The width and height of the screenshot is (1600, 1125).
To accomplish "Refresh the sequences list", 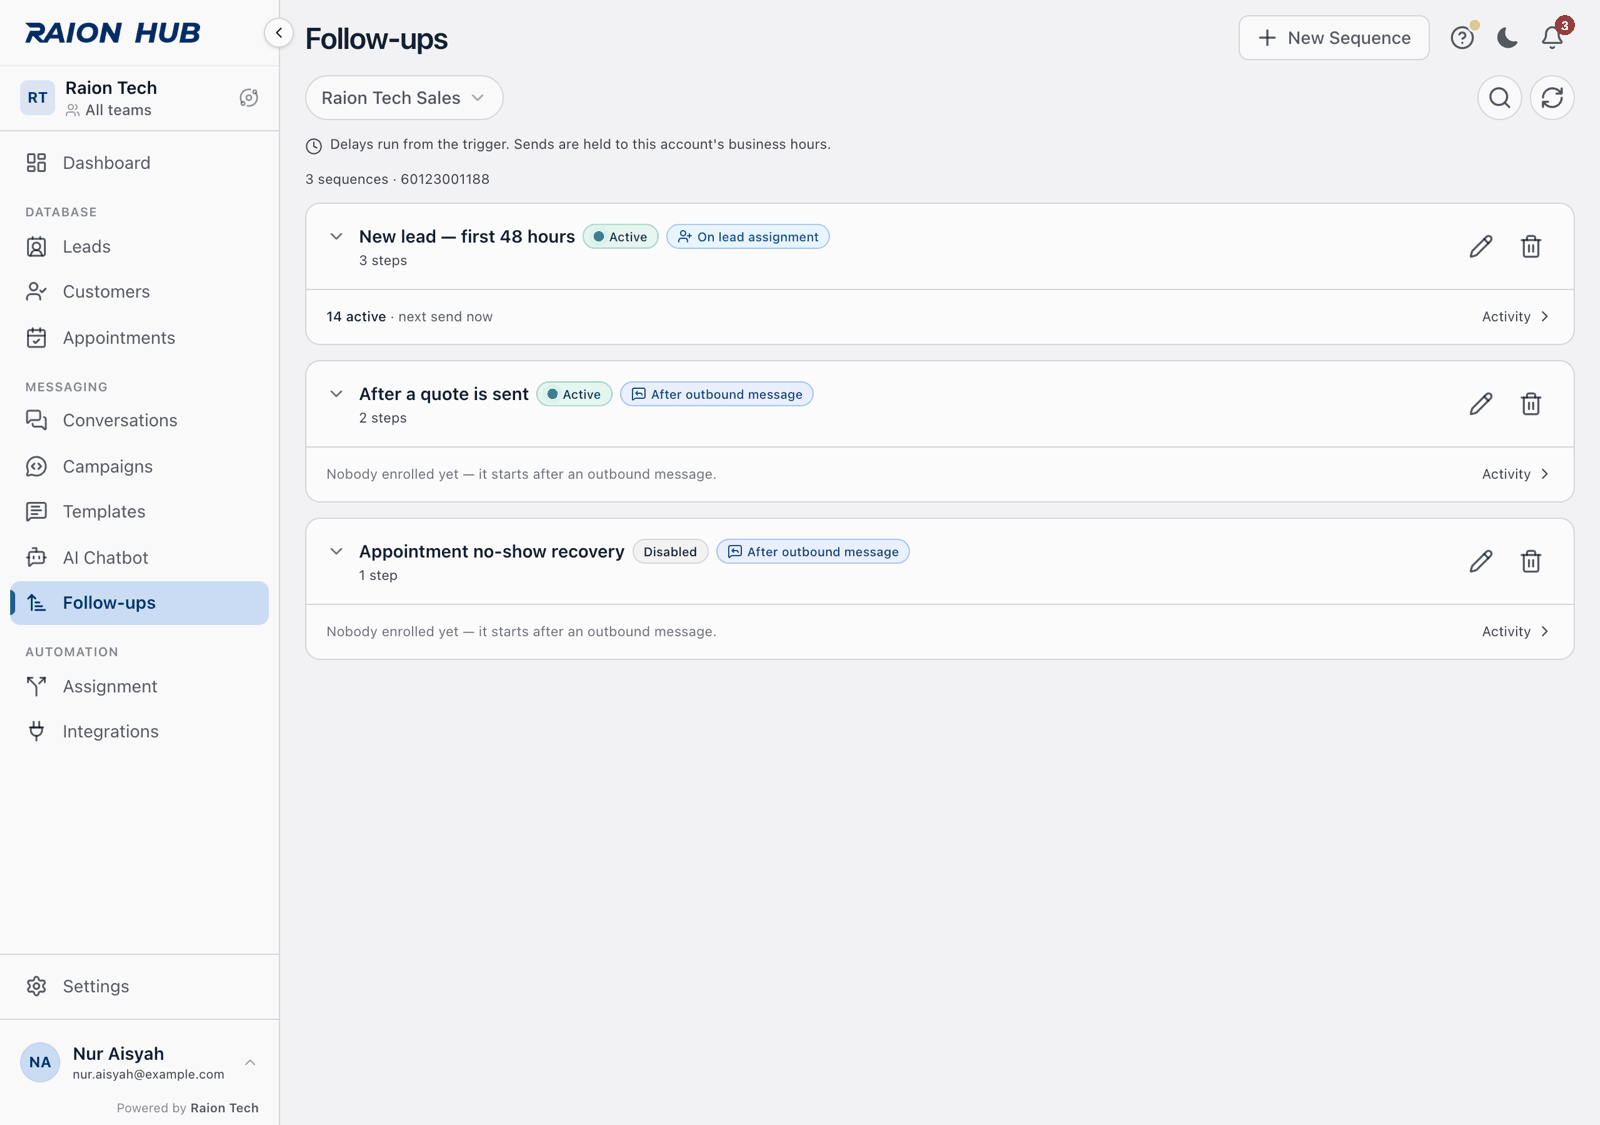I will [x=1552, y=98].
